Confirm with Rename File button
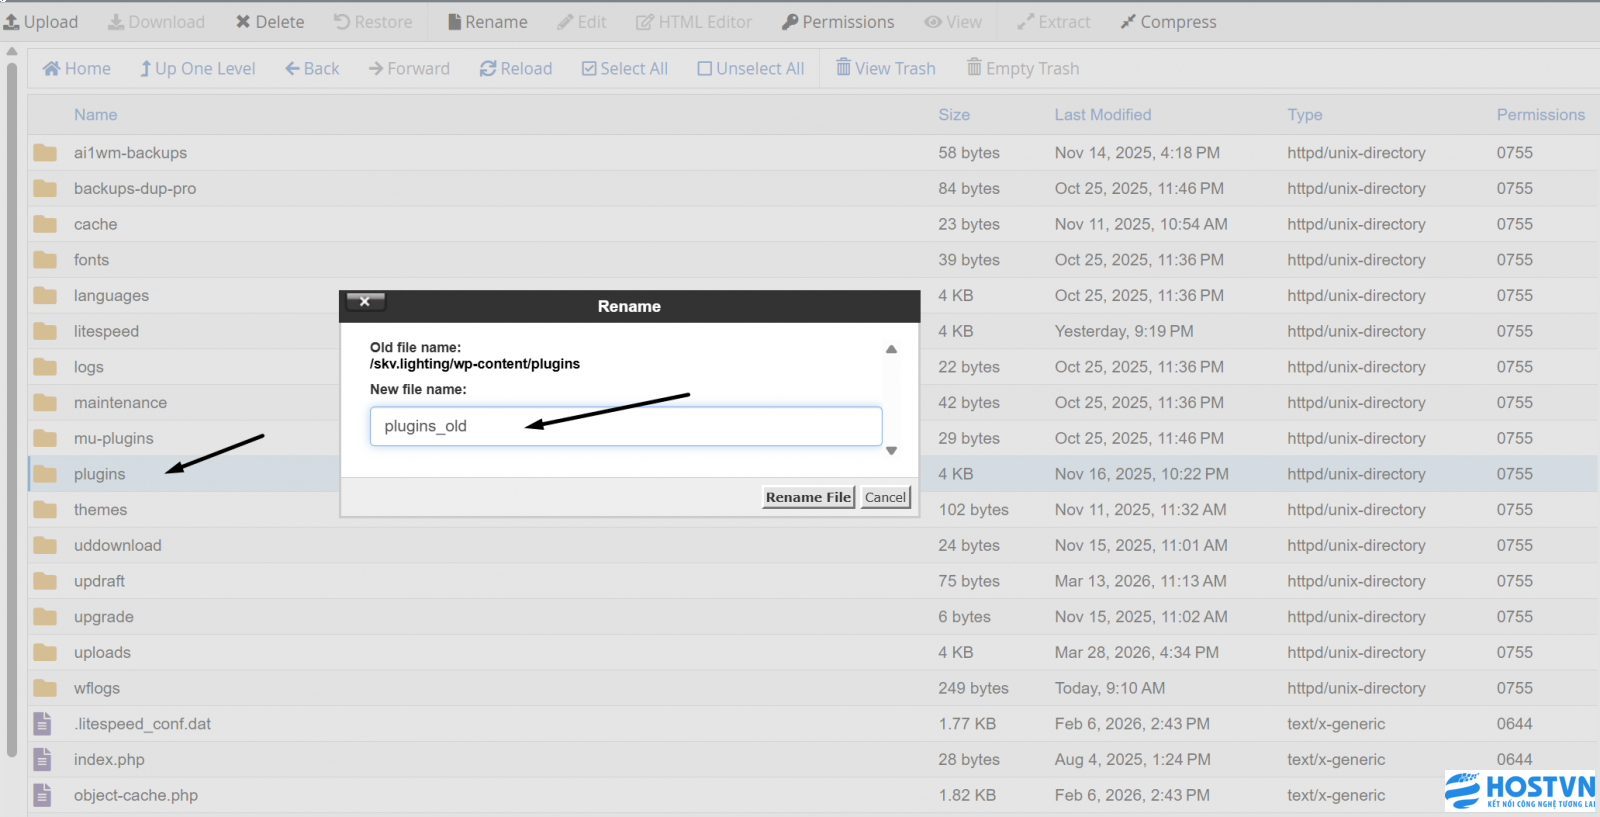Screen dimensions: 1600x817 (808, 497)
